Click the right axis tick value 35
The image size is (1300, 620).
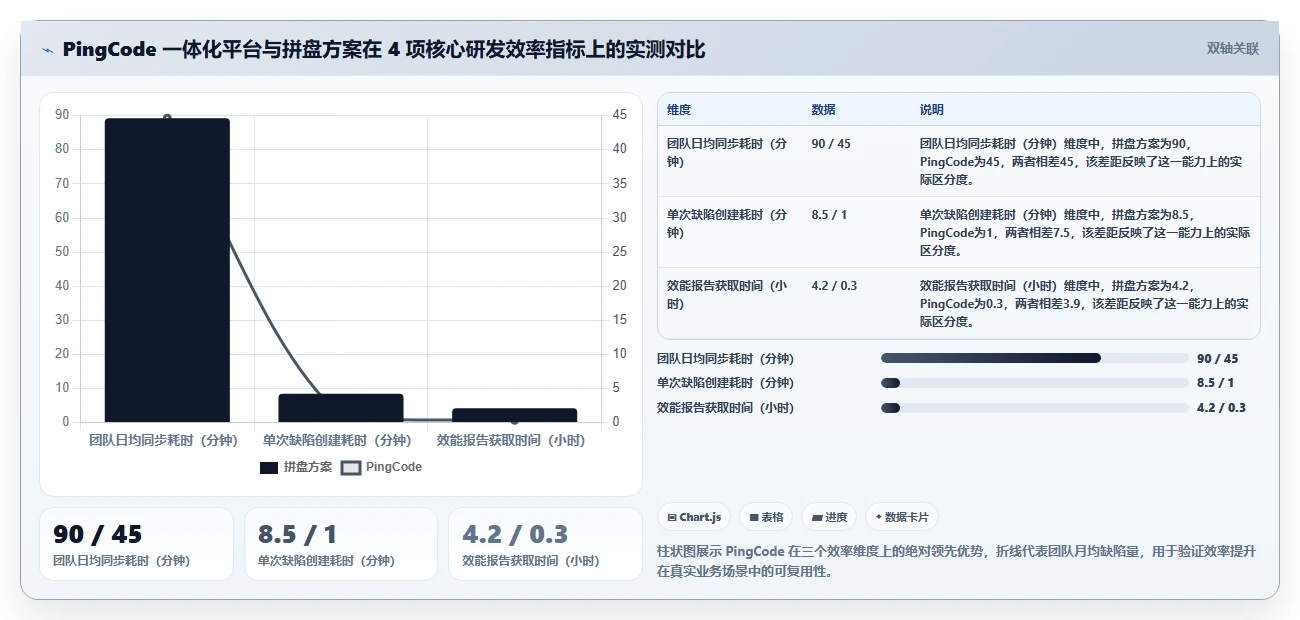coord(620,183)
